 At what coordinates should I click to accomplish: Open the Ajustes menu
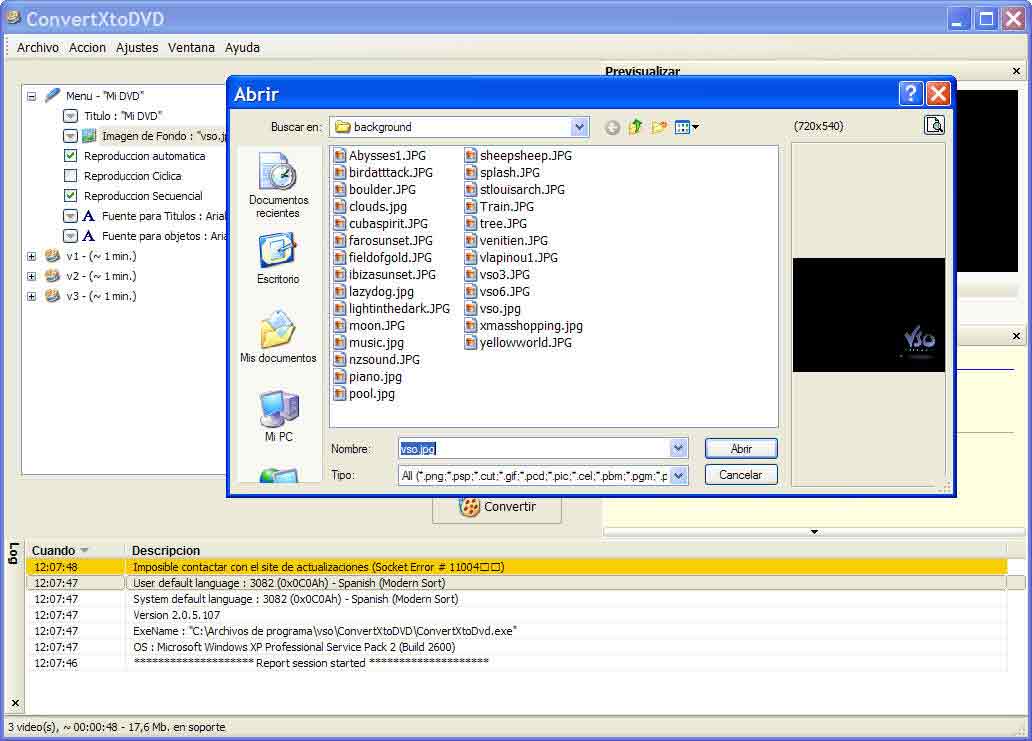(137, 47)
